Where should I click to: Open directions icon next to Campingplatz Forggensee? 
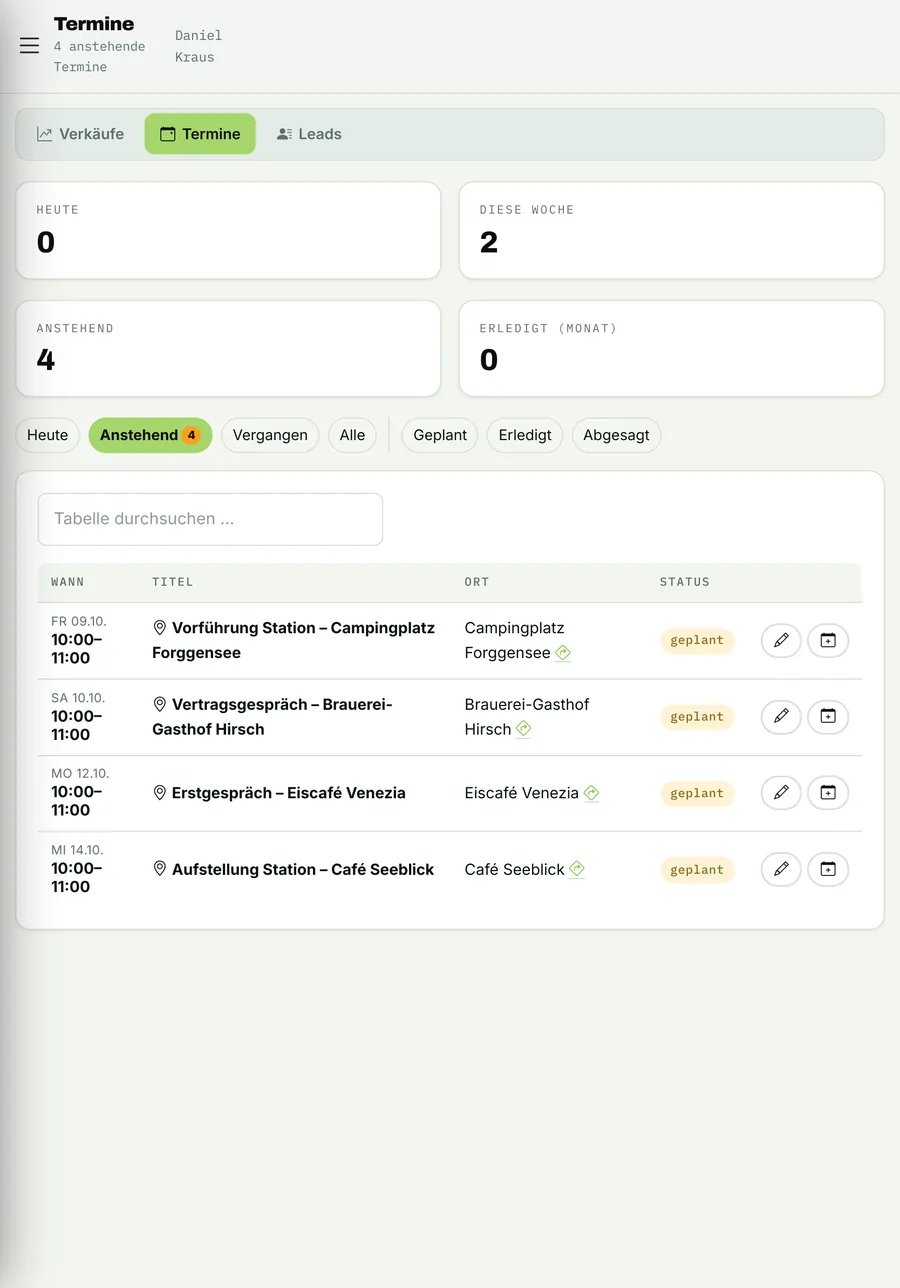[563, 653]
